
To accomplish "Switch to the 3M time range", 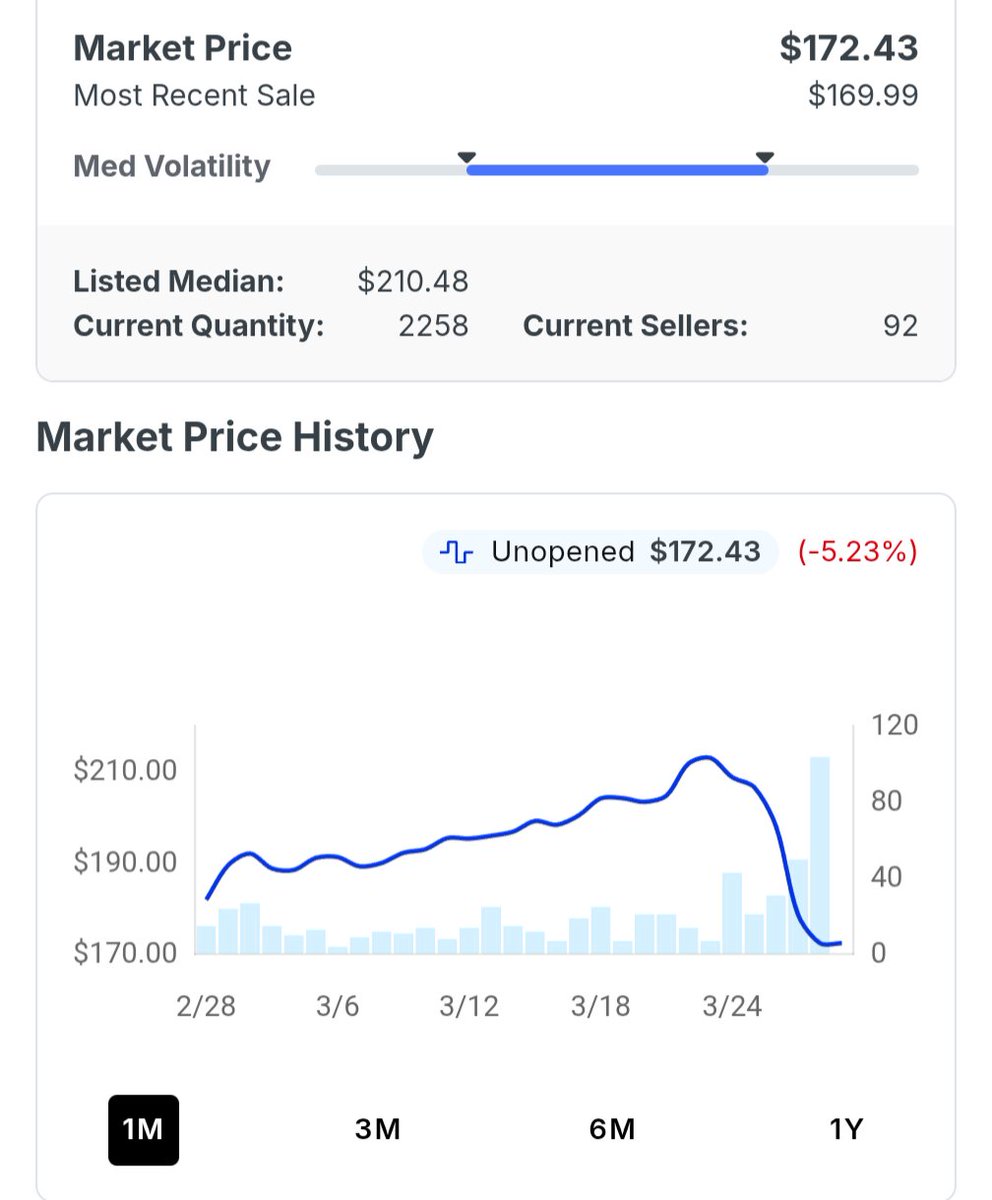I will (x=377, y=1130).
